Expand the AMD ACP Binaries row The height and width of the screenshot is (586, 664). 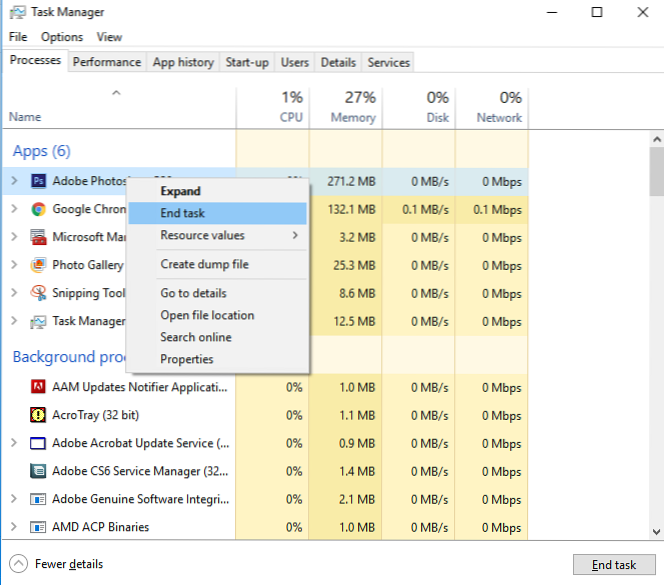pyautogui.click(x=14, y=527)
